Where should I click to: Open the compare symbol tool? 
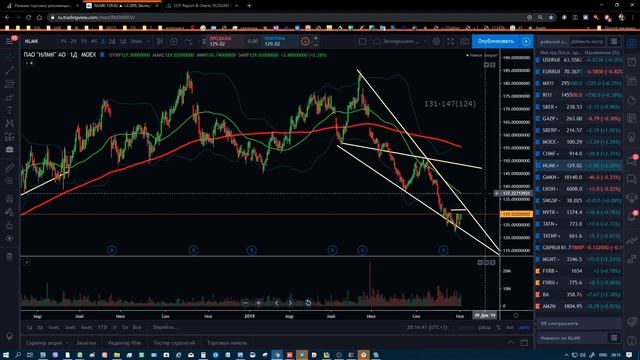click(x=174, y=41)
